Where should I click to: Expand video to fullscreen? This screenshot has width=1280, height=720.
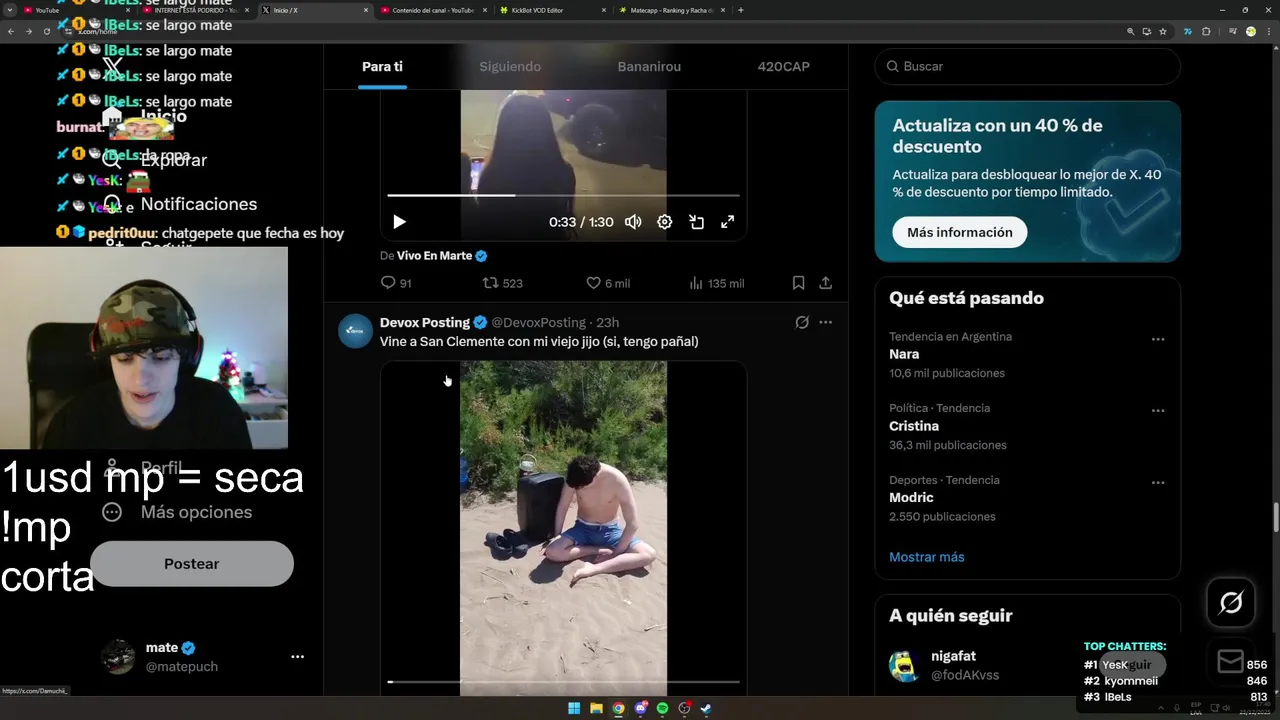[x=728, y=222]
